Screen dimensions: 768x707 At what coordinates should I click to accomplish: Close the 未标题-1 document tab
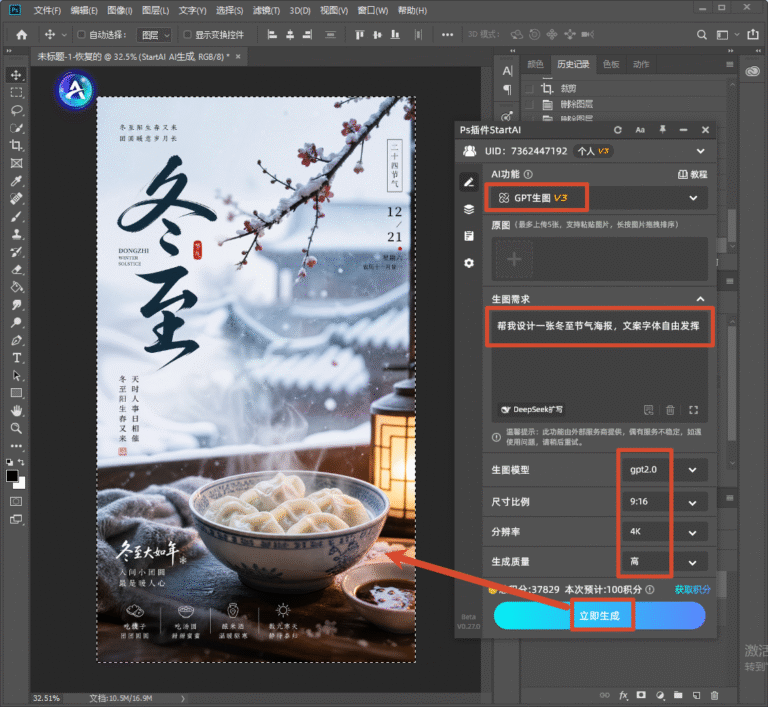(x=238, y=57)
